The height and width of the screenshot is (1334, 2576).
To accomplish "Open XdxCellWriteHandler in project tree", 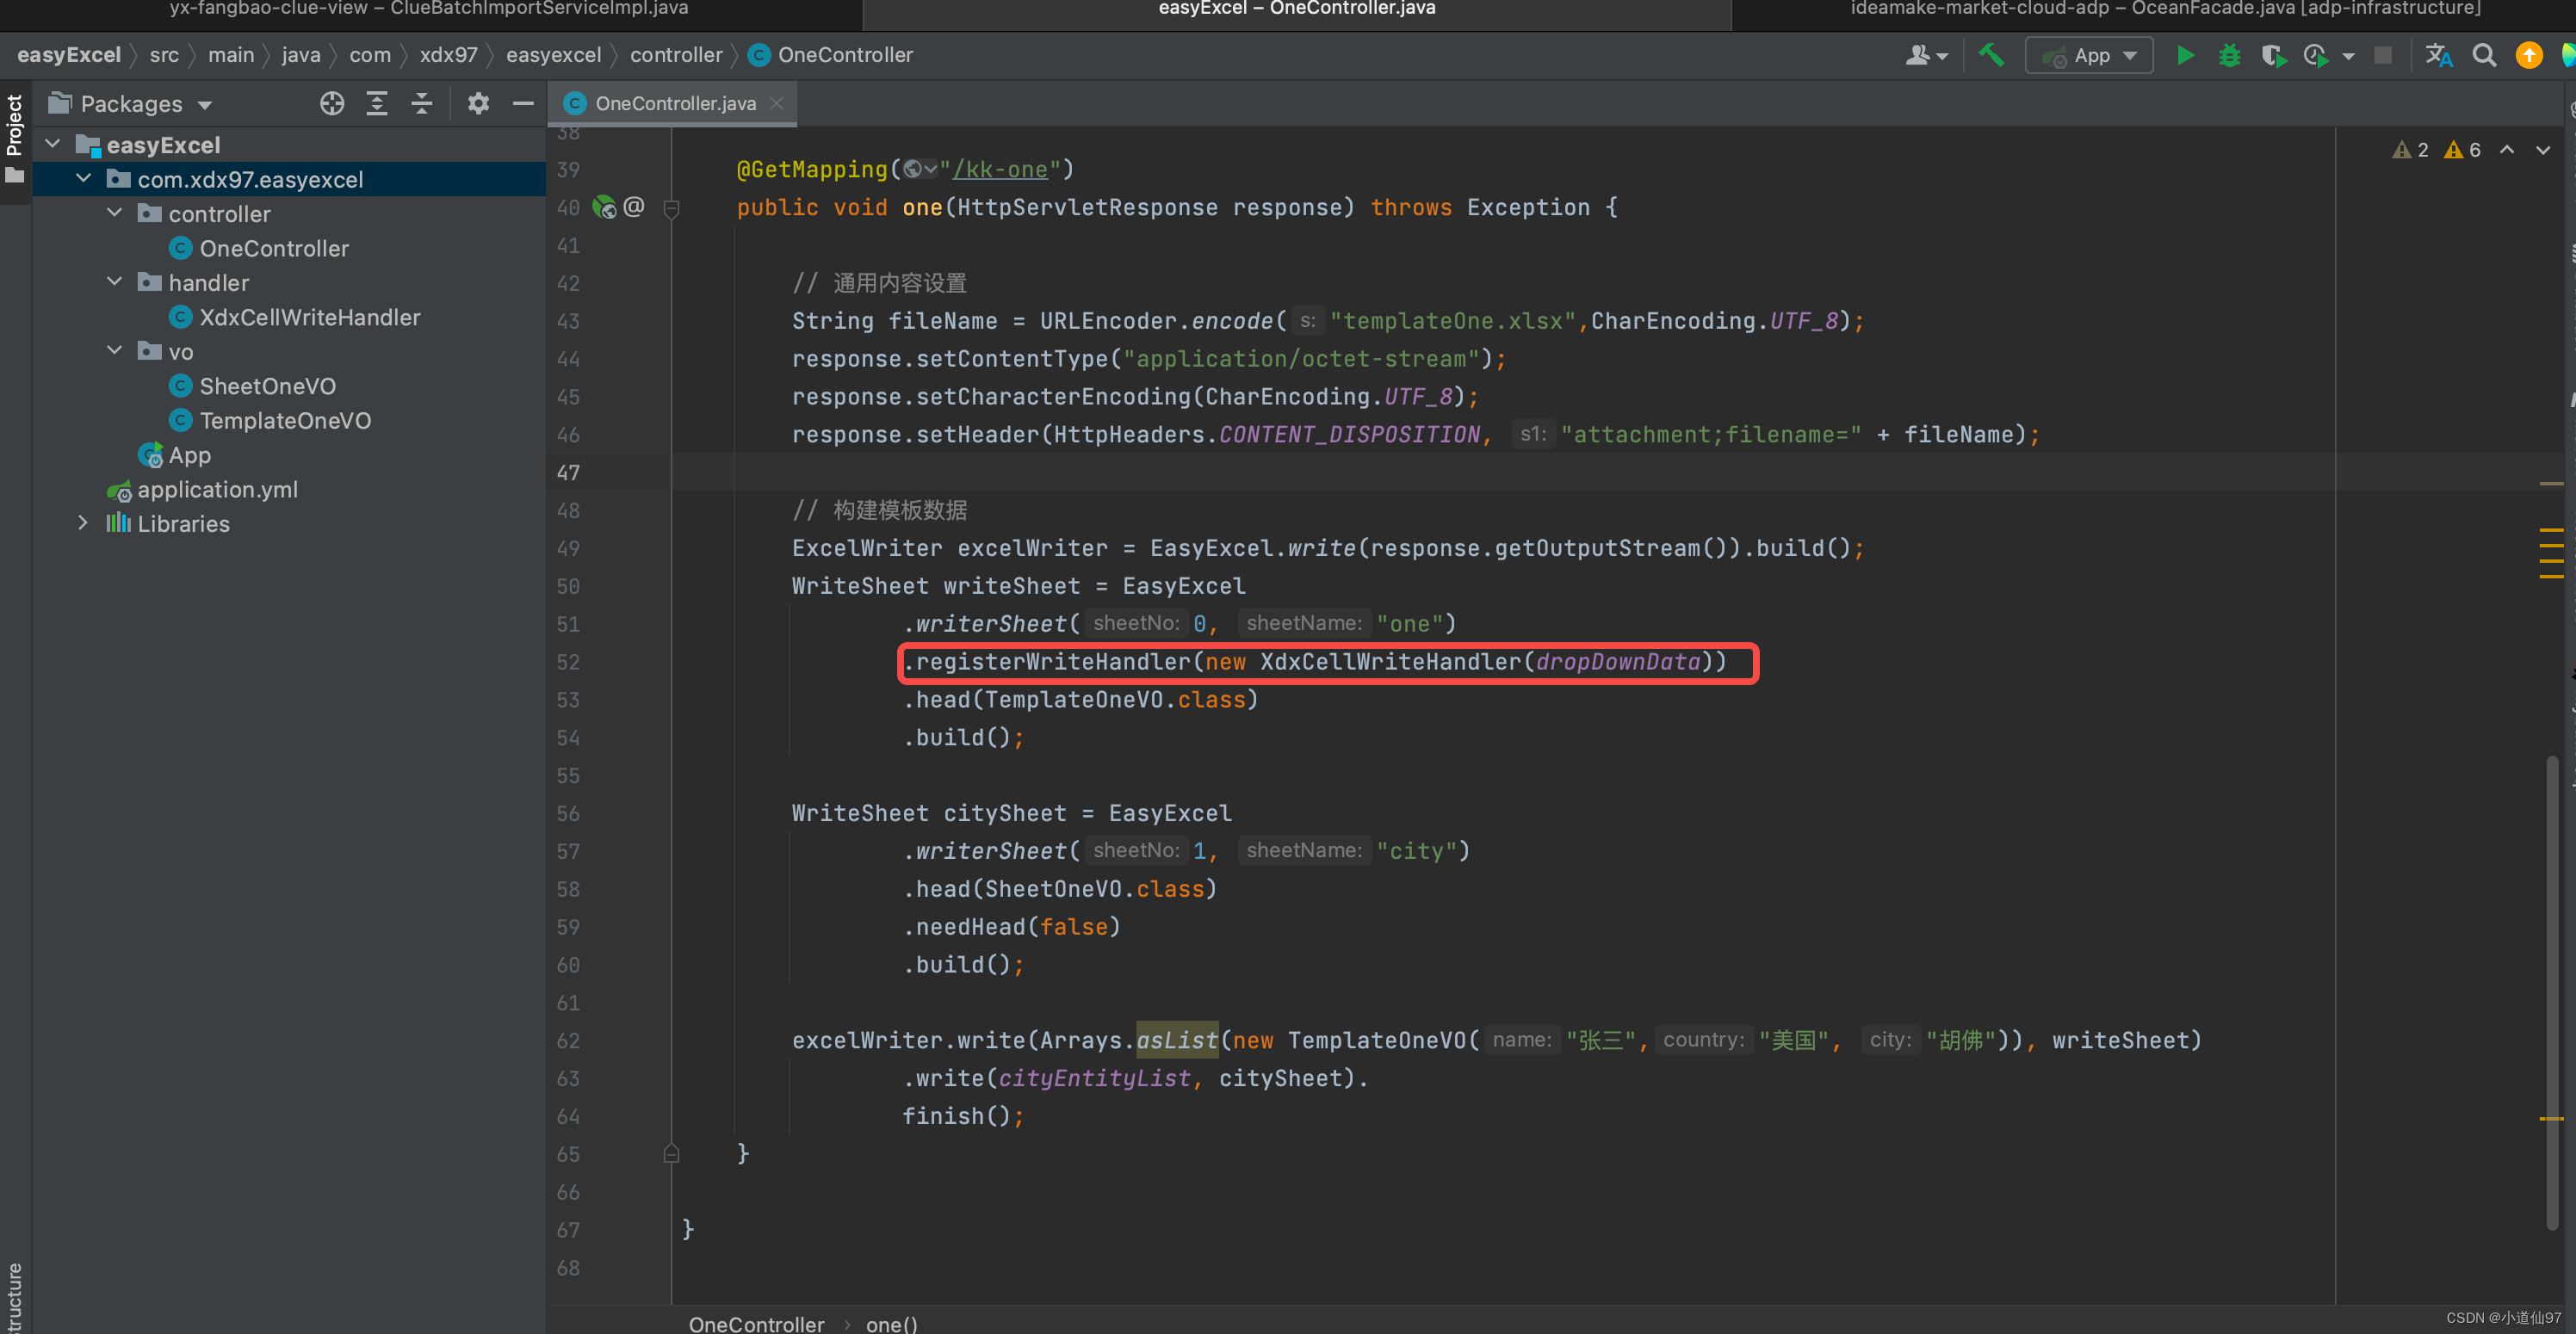I will coord(309,317).
